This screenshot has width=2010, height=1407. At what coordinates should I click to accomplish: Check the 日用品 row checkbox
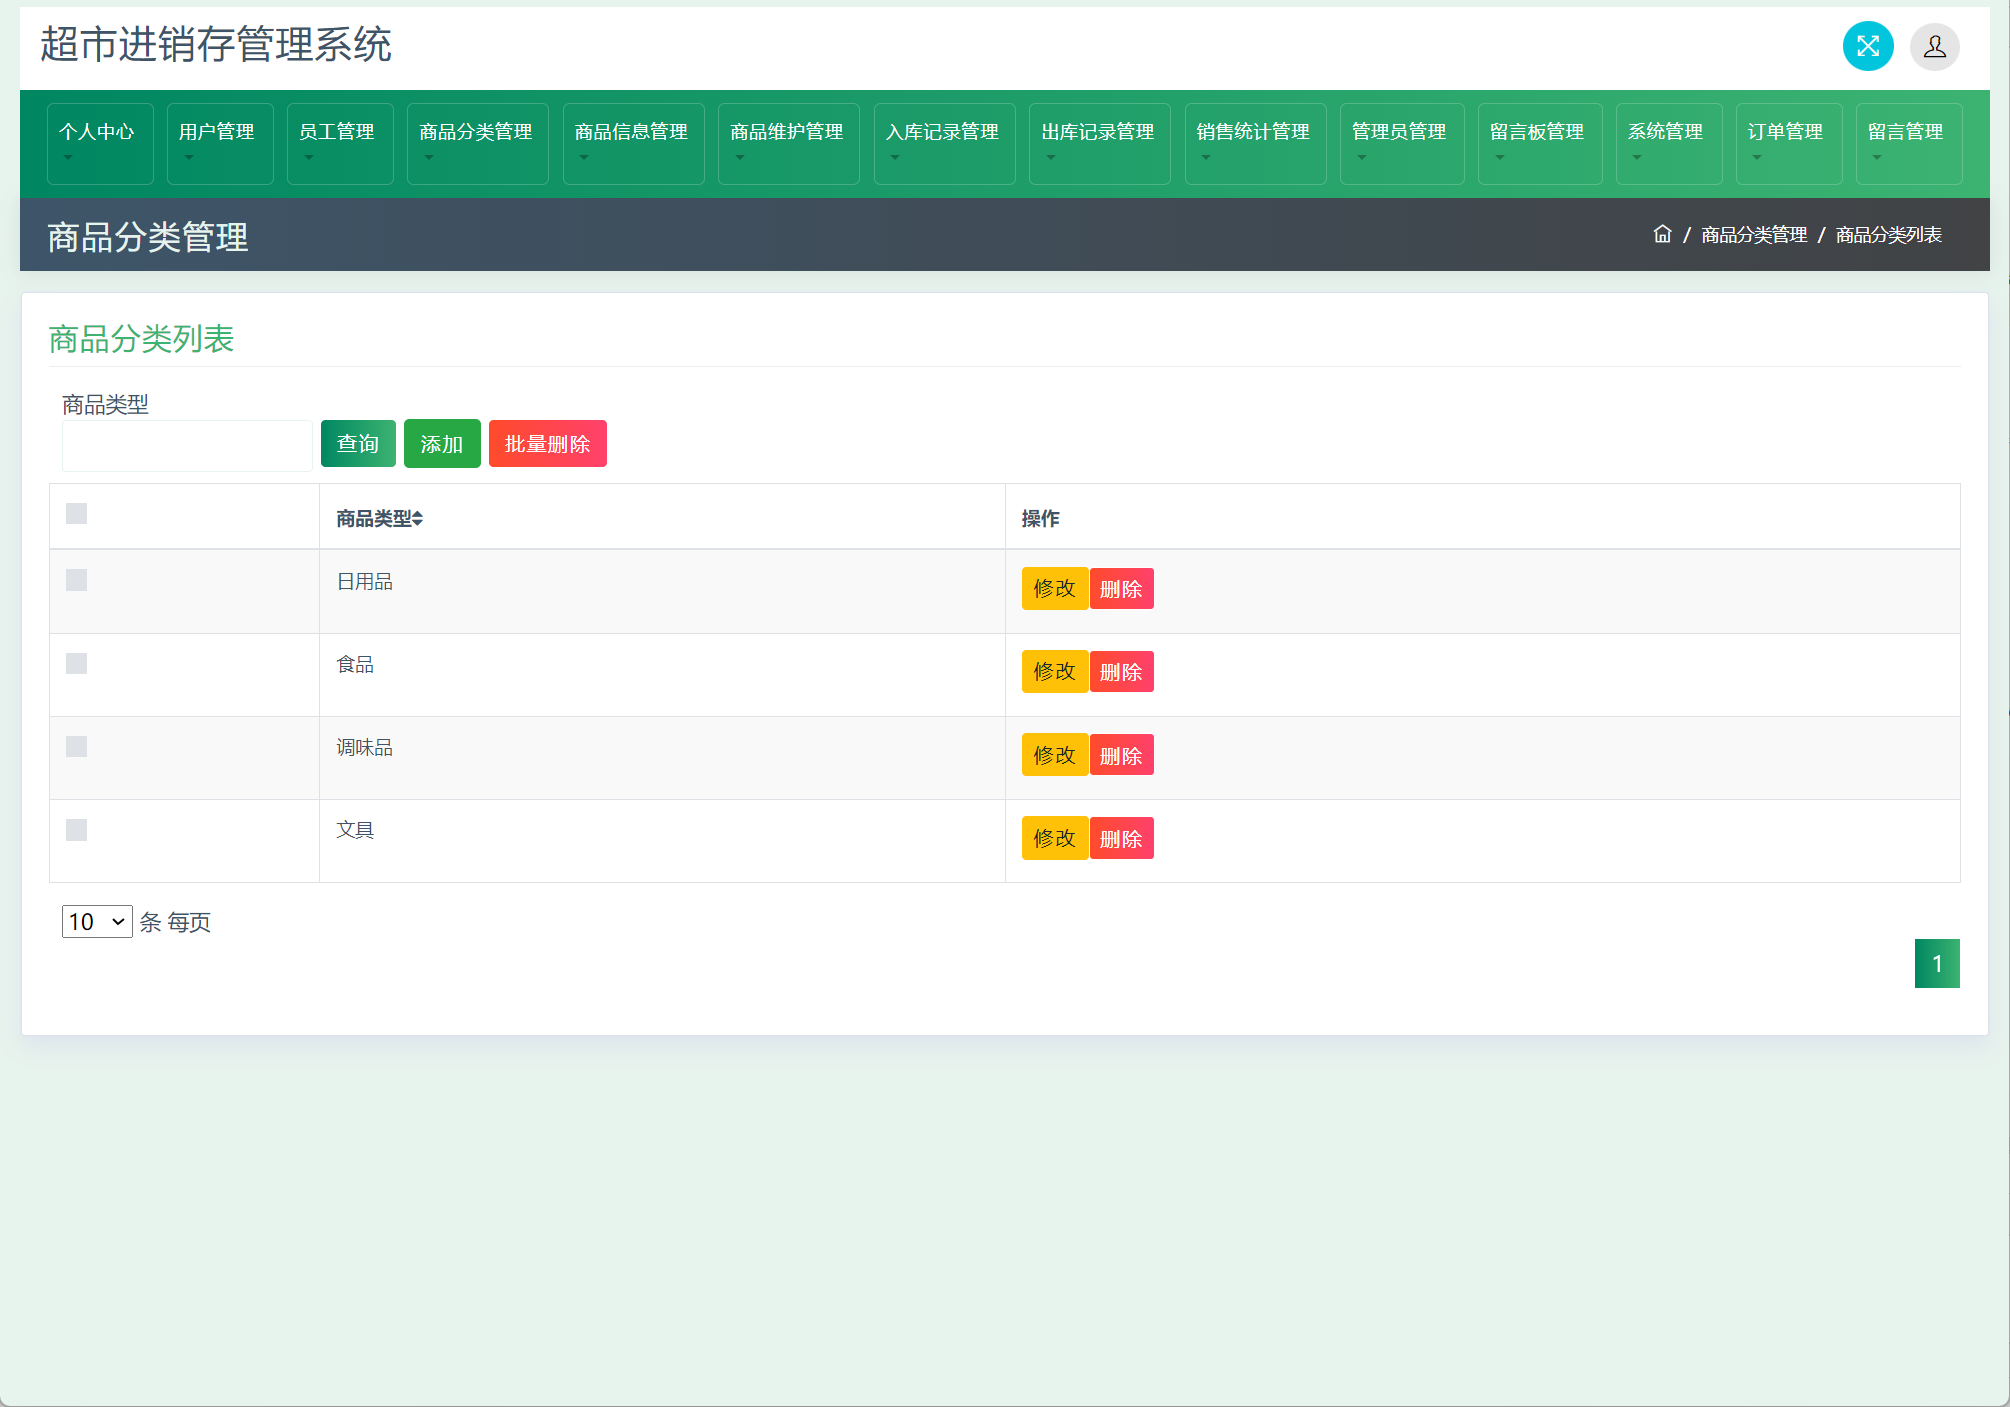[x=77, y=581]
